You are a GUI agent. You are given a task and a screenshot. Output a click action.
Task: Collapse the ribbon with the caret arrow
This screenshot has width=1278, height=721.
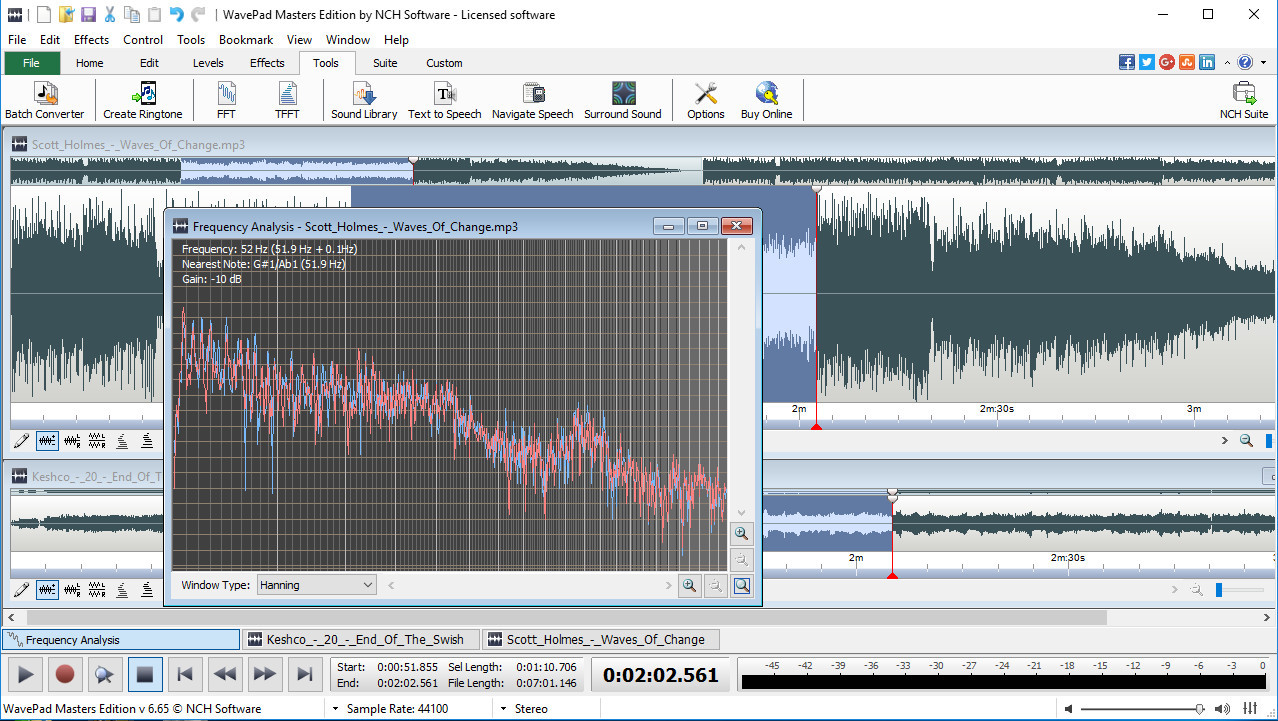point(1226,63)
